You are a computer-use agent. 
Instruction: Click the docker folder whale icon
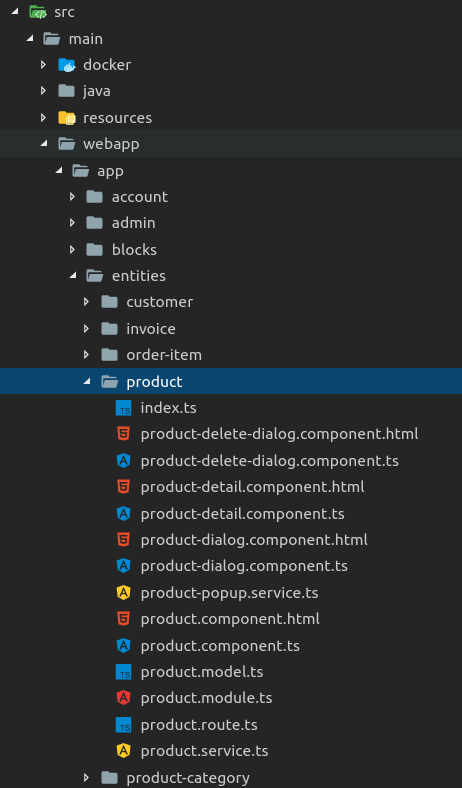(66, 65)
